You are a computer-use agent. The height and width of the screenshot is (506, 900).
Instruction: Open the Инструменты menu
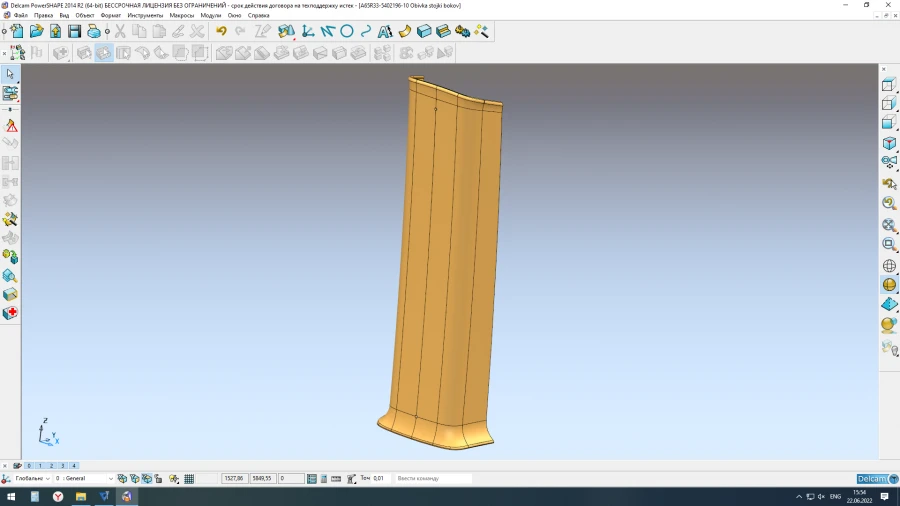145,15
